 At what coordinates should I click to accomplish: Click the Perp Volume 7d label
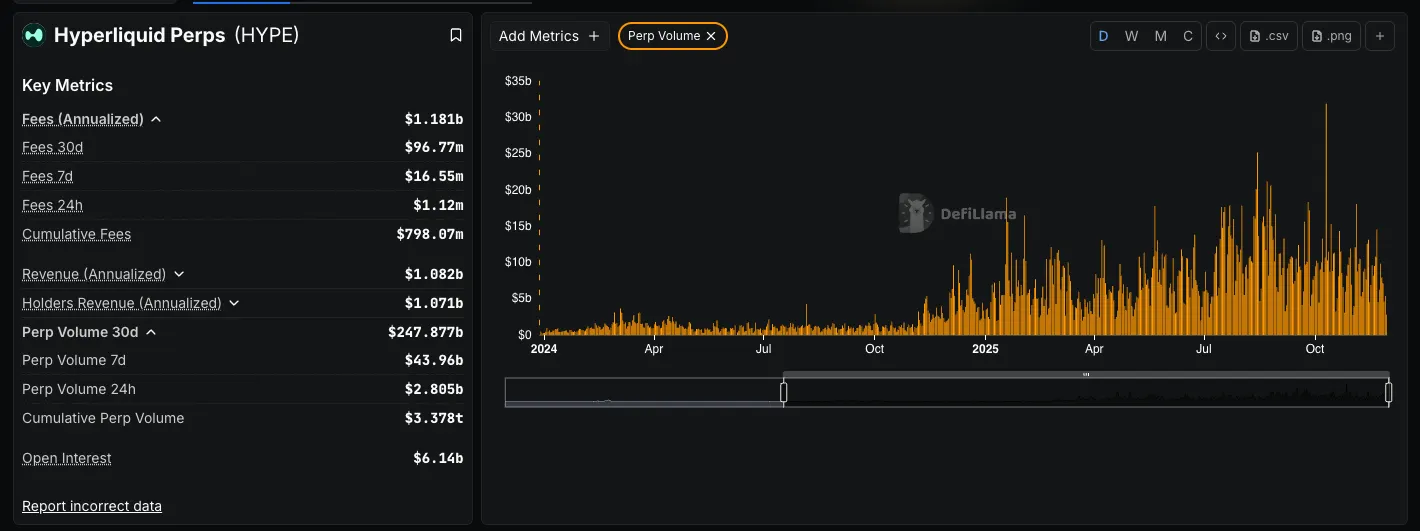click(x=74, y=360)
